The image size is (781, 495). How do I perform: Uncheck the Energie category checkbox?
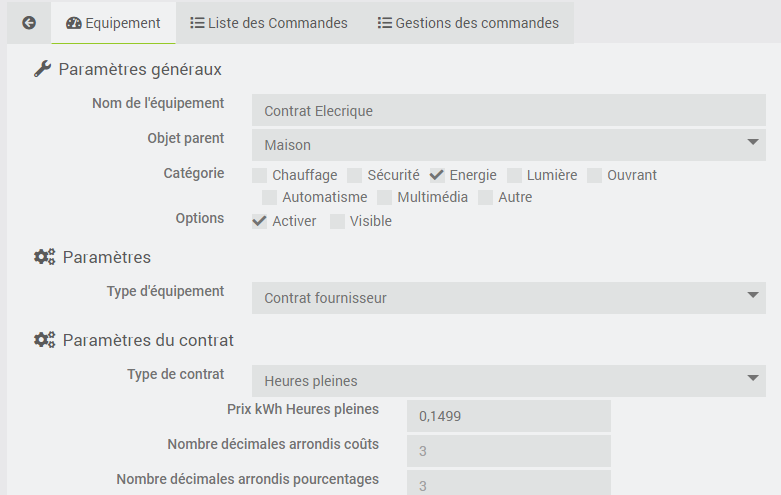pyautogui.click(x=437, y=176)
